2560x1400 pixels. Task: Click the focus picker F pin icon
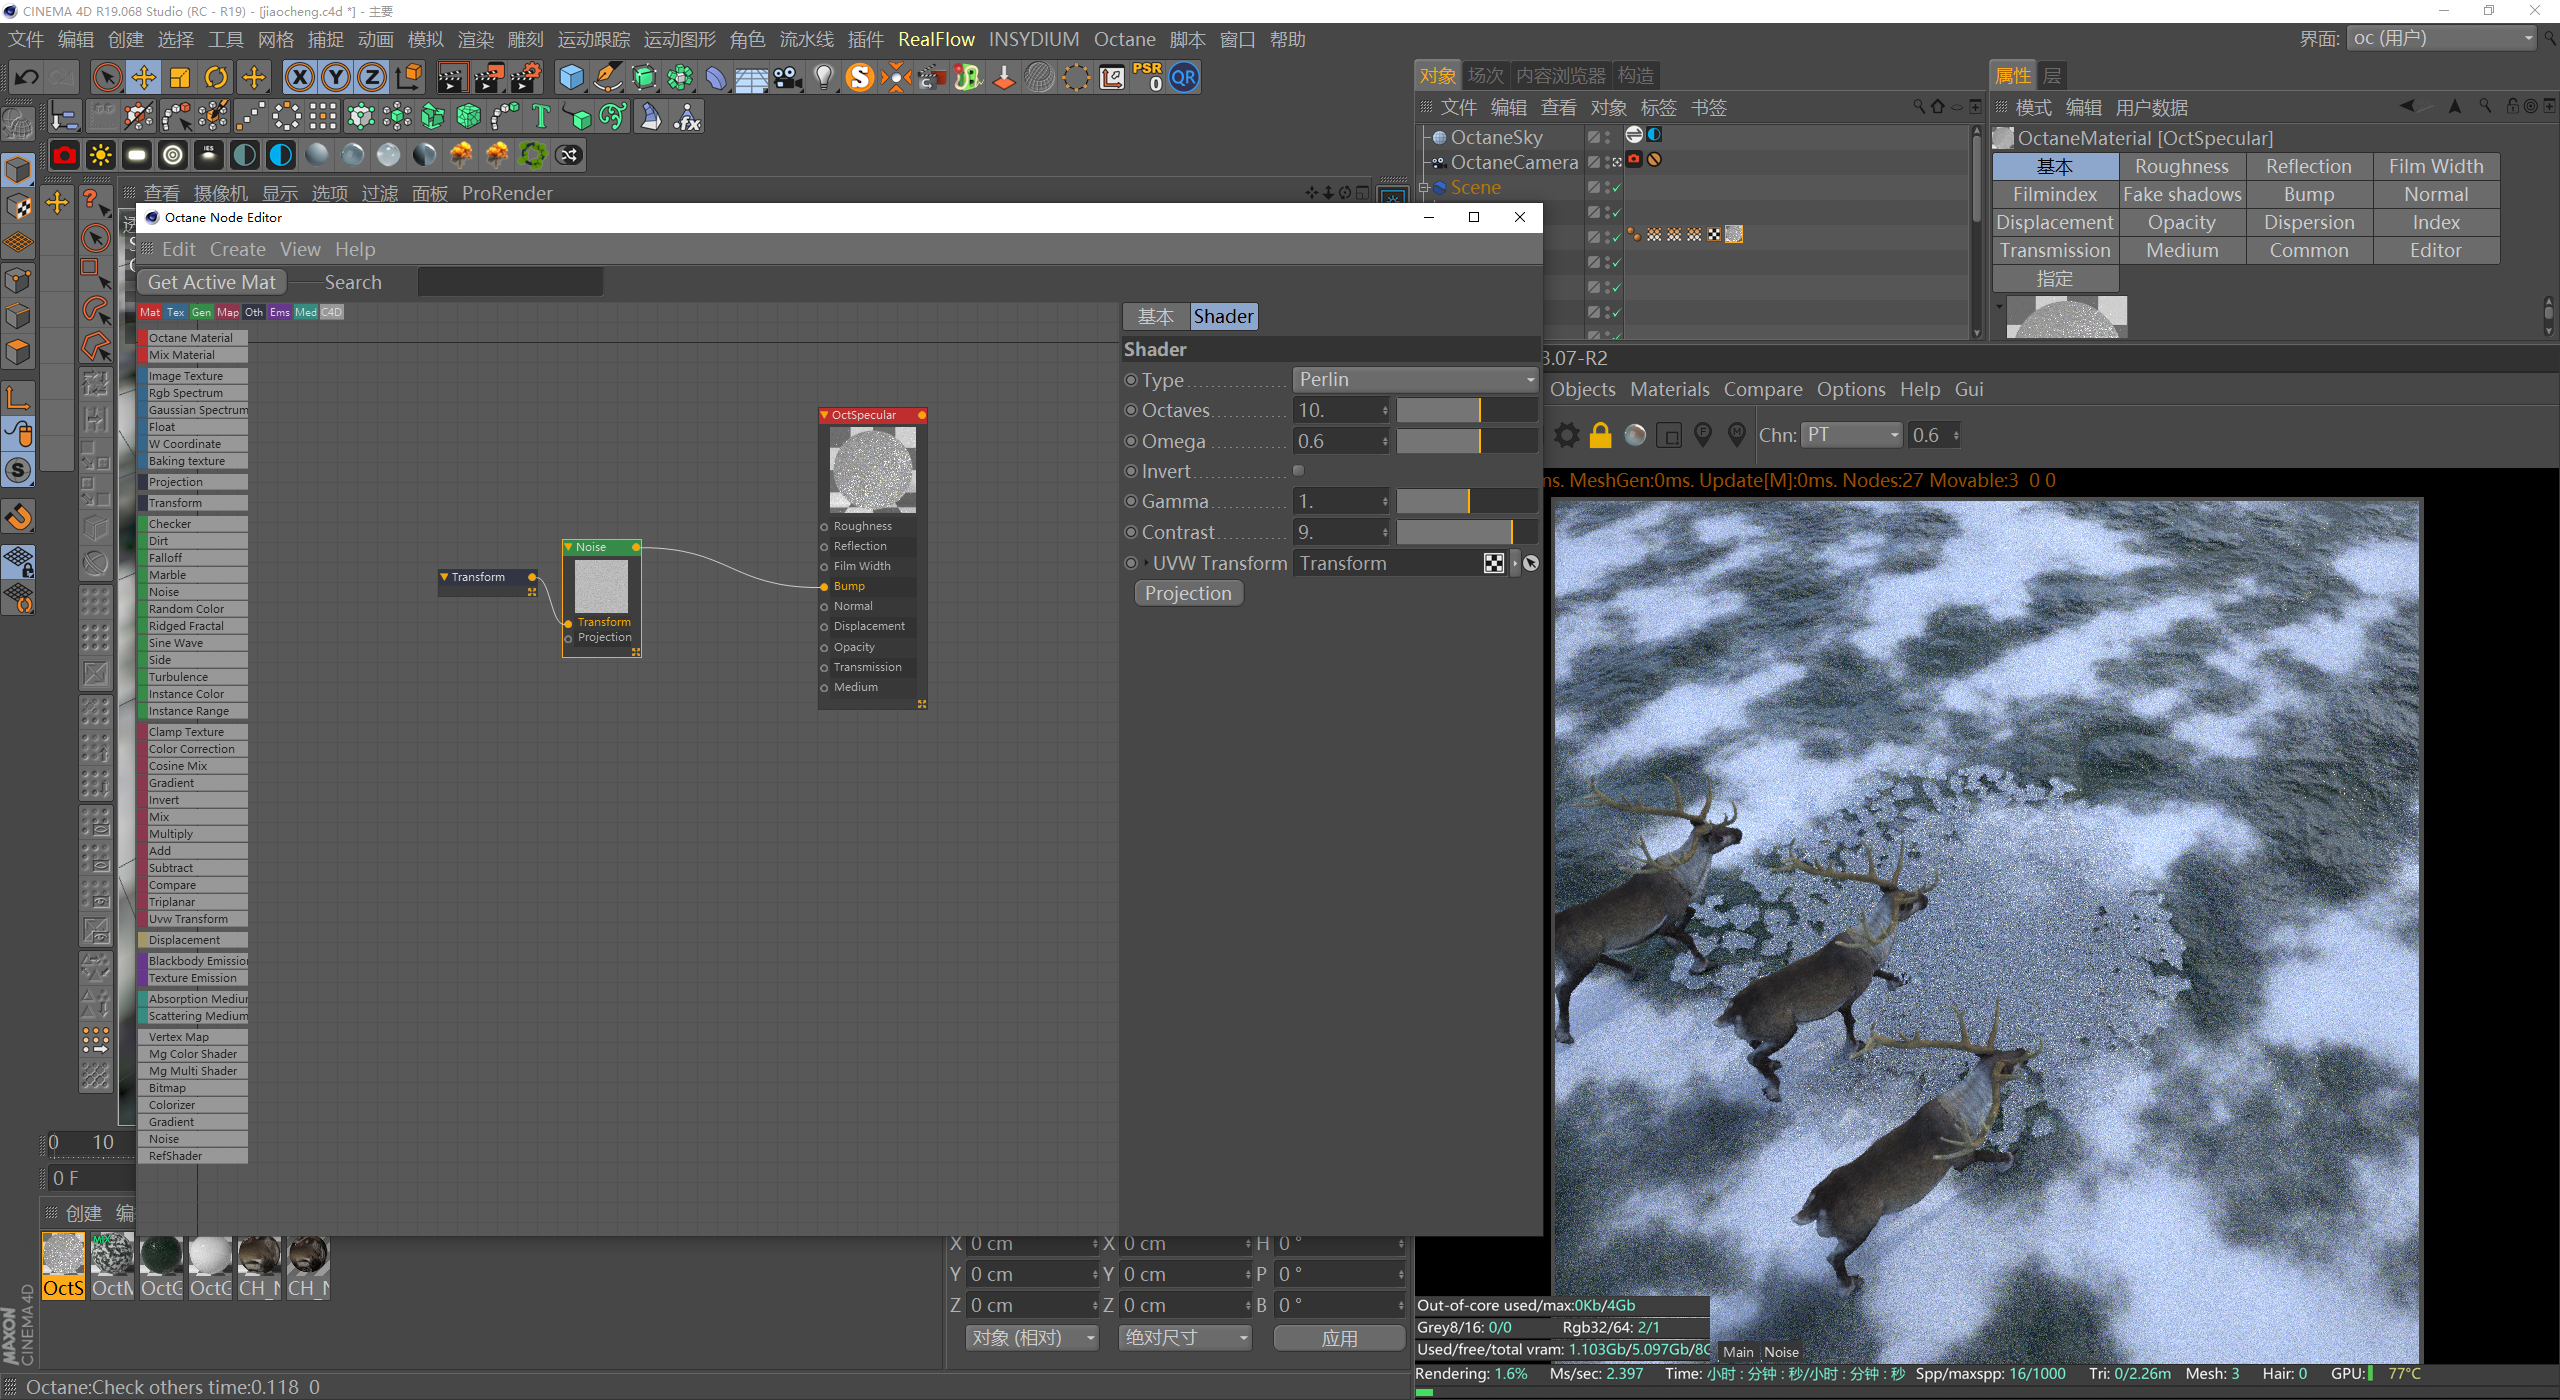1703,435
